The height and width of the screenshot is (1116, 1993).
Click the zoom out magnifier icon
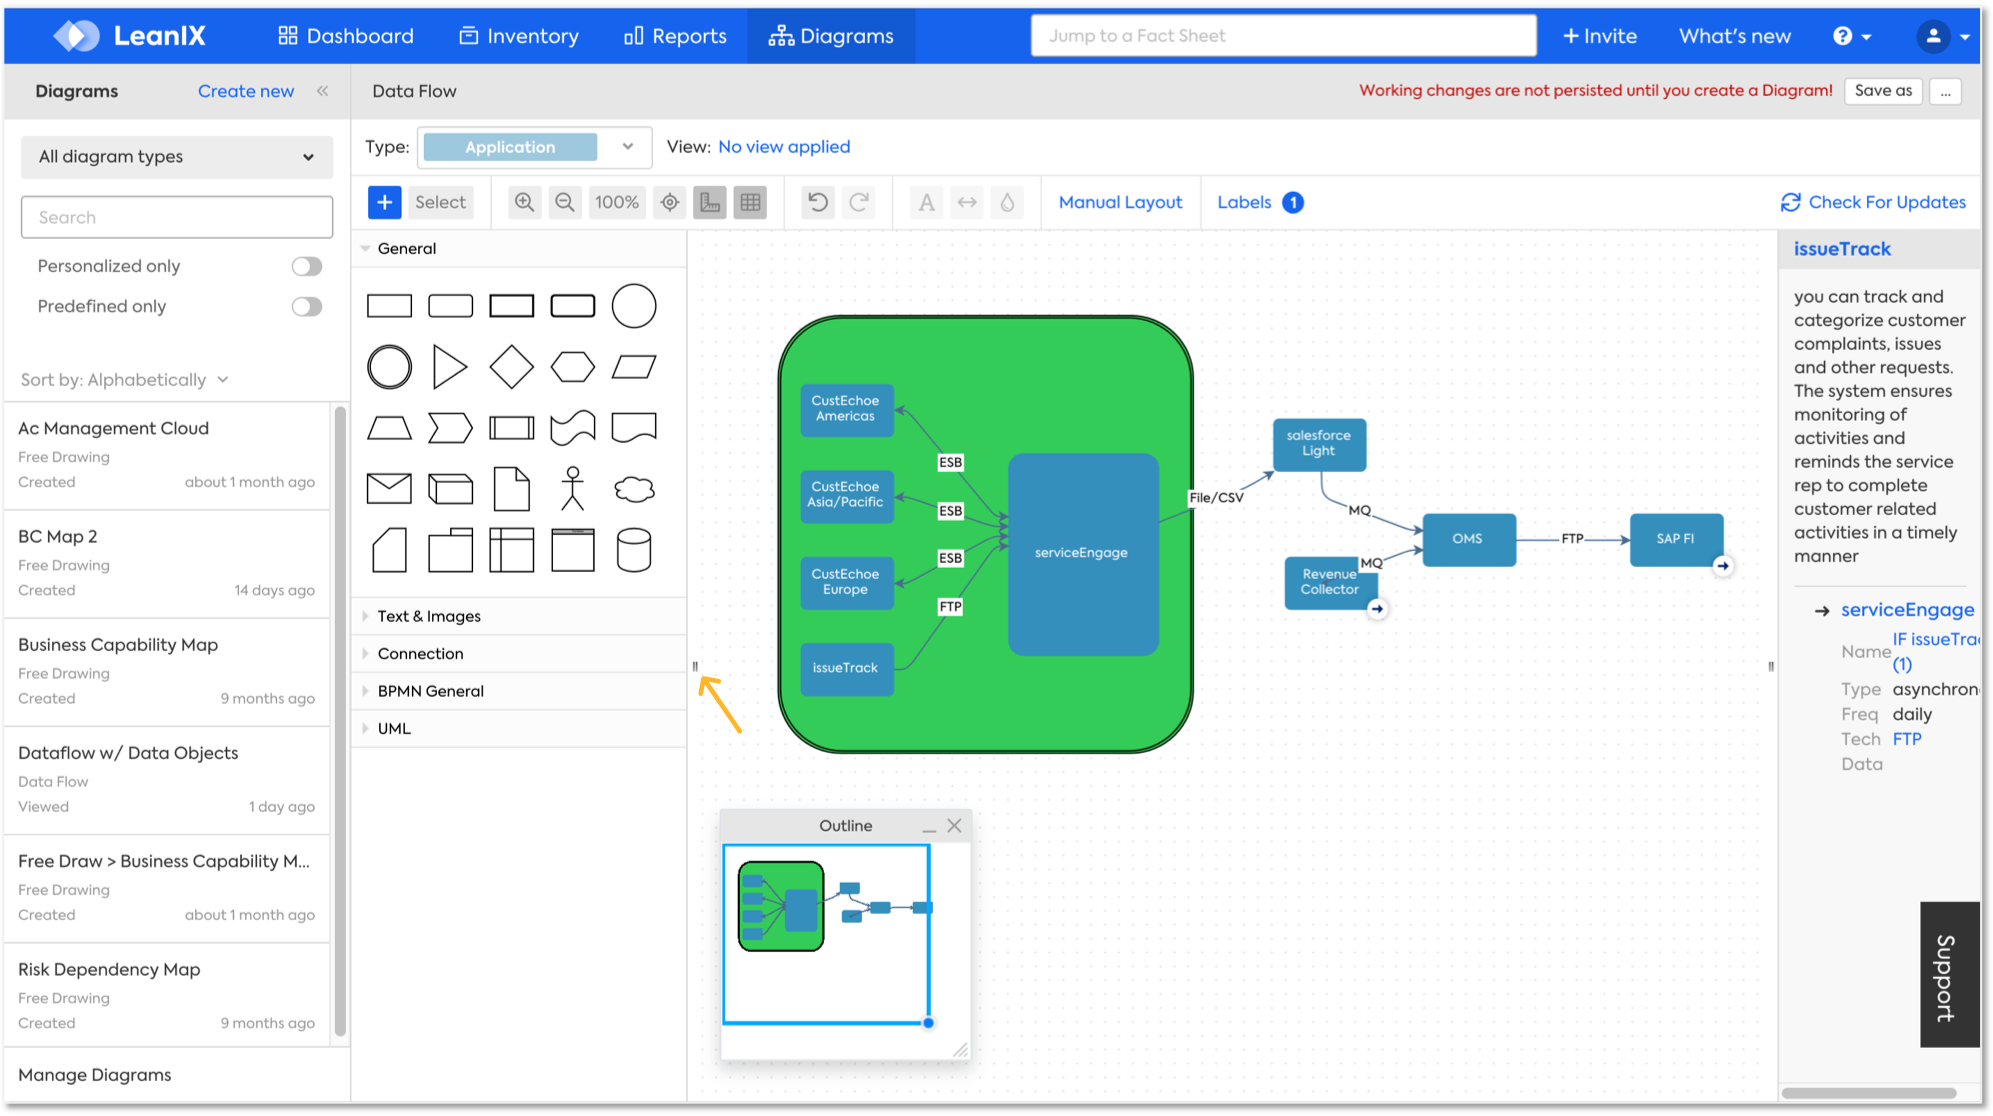pyautogui.click(x=565, y=202)
